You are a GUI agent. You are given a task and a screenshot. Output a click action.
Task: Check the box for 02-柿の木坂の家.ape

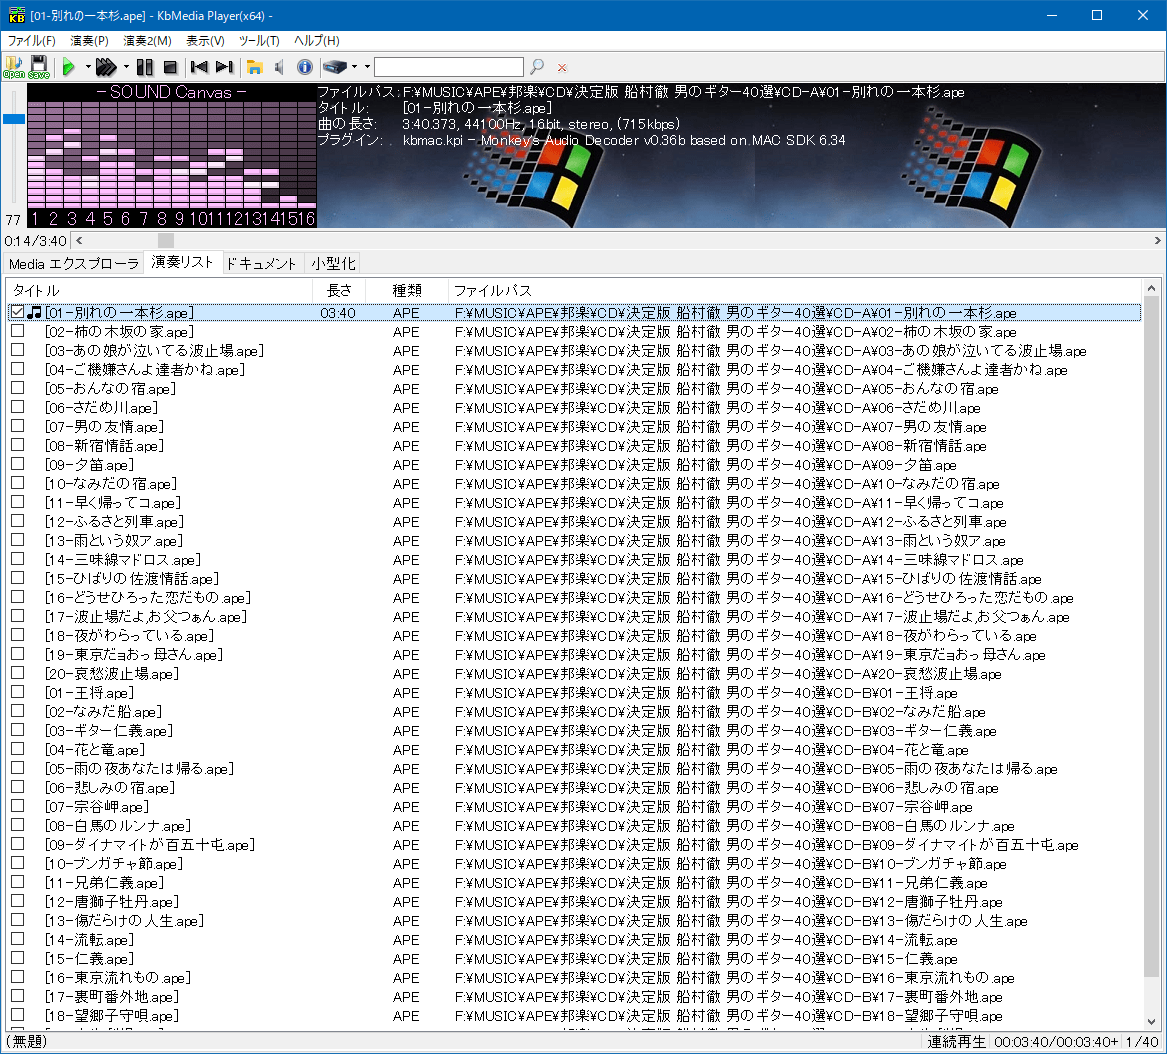coord(18,332)
